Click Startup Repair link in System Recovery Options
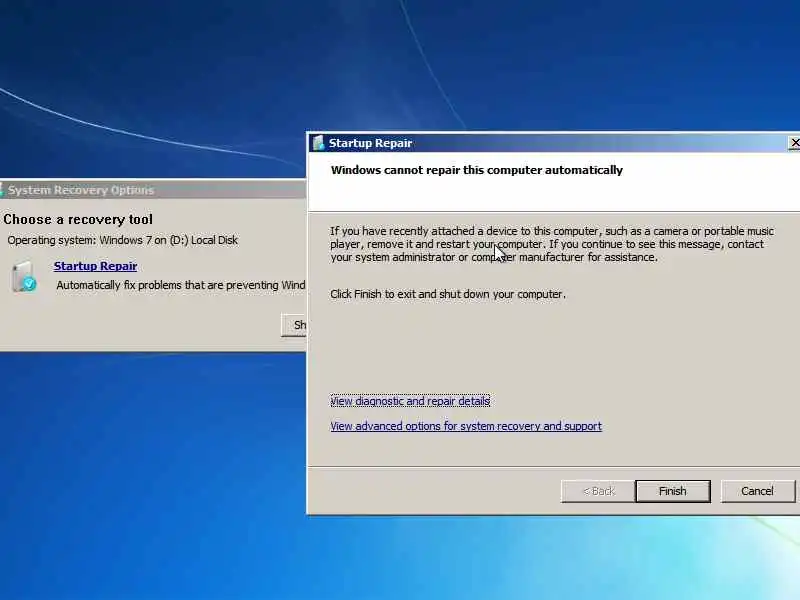The height and width of the screenshot is (600, 800). click(x=95, y=266)
